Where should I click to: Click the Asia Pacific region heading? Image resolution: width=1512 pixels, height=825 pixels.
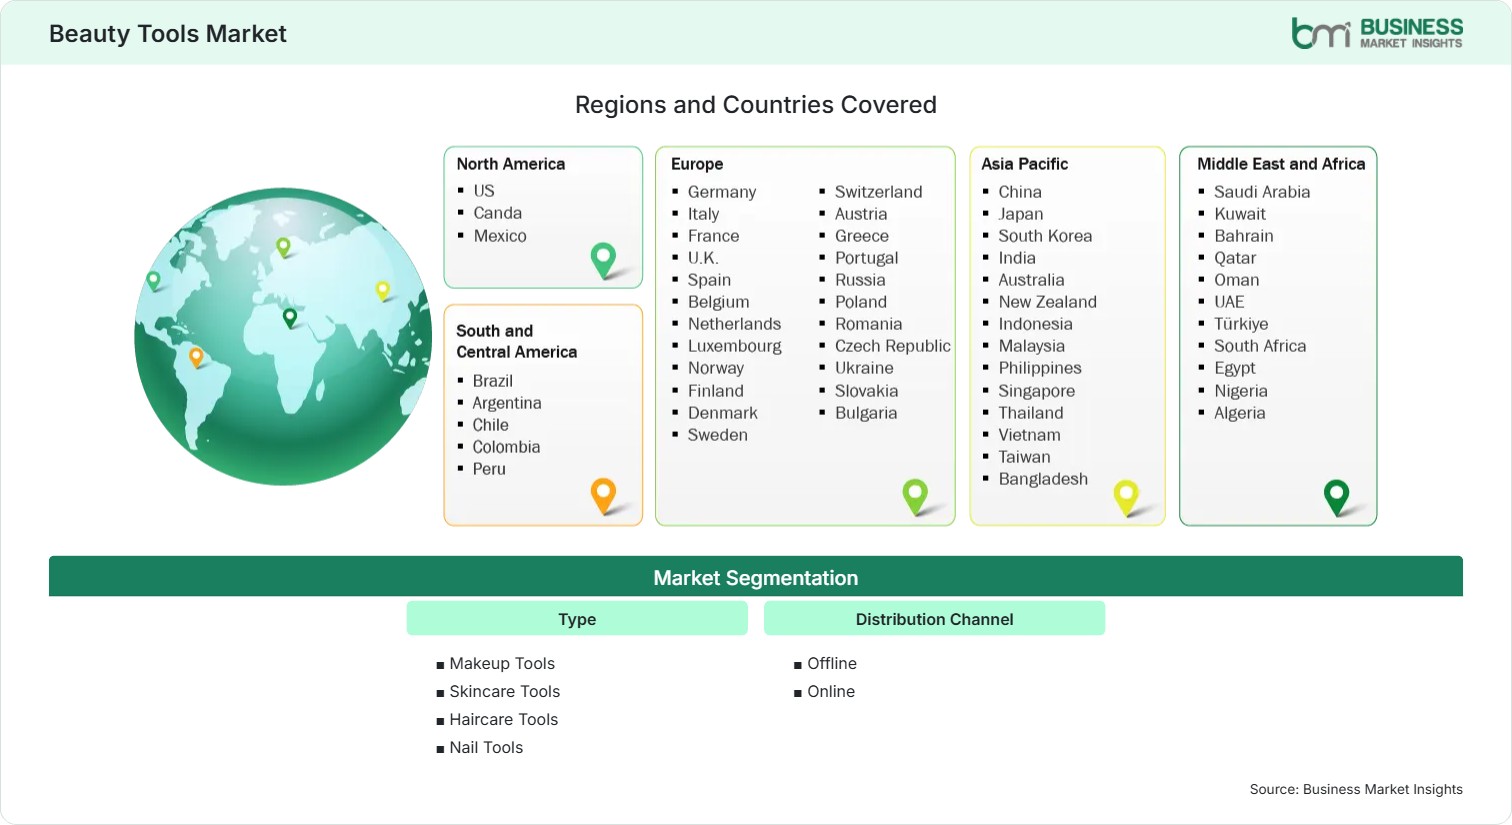point(1025,164)
